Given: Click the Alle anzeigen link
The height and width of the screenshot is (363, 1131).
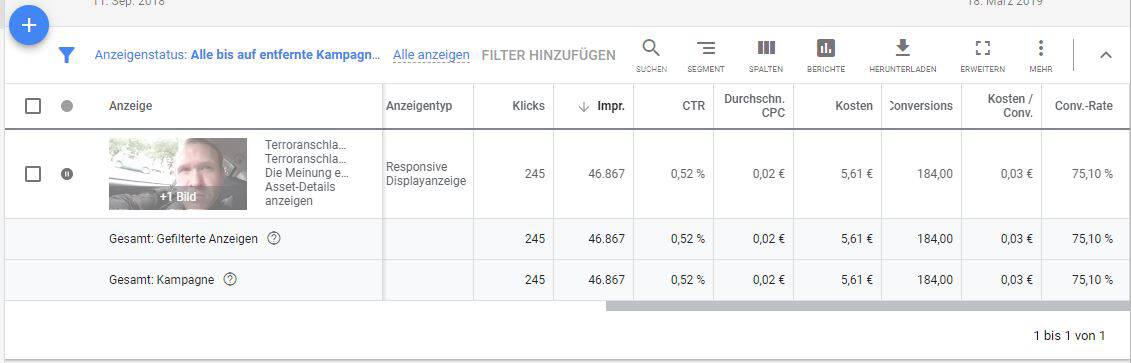Looking at the screenshot, I should point(431,55).
